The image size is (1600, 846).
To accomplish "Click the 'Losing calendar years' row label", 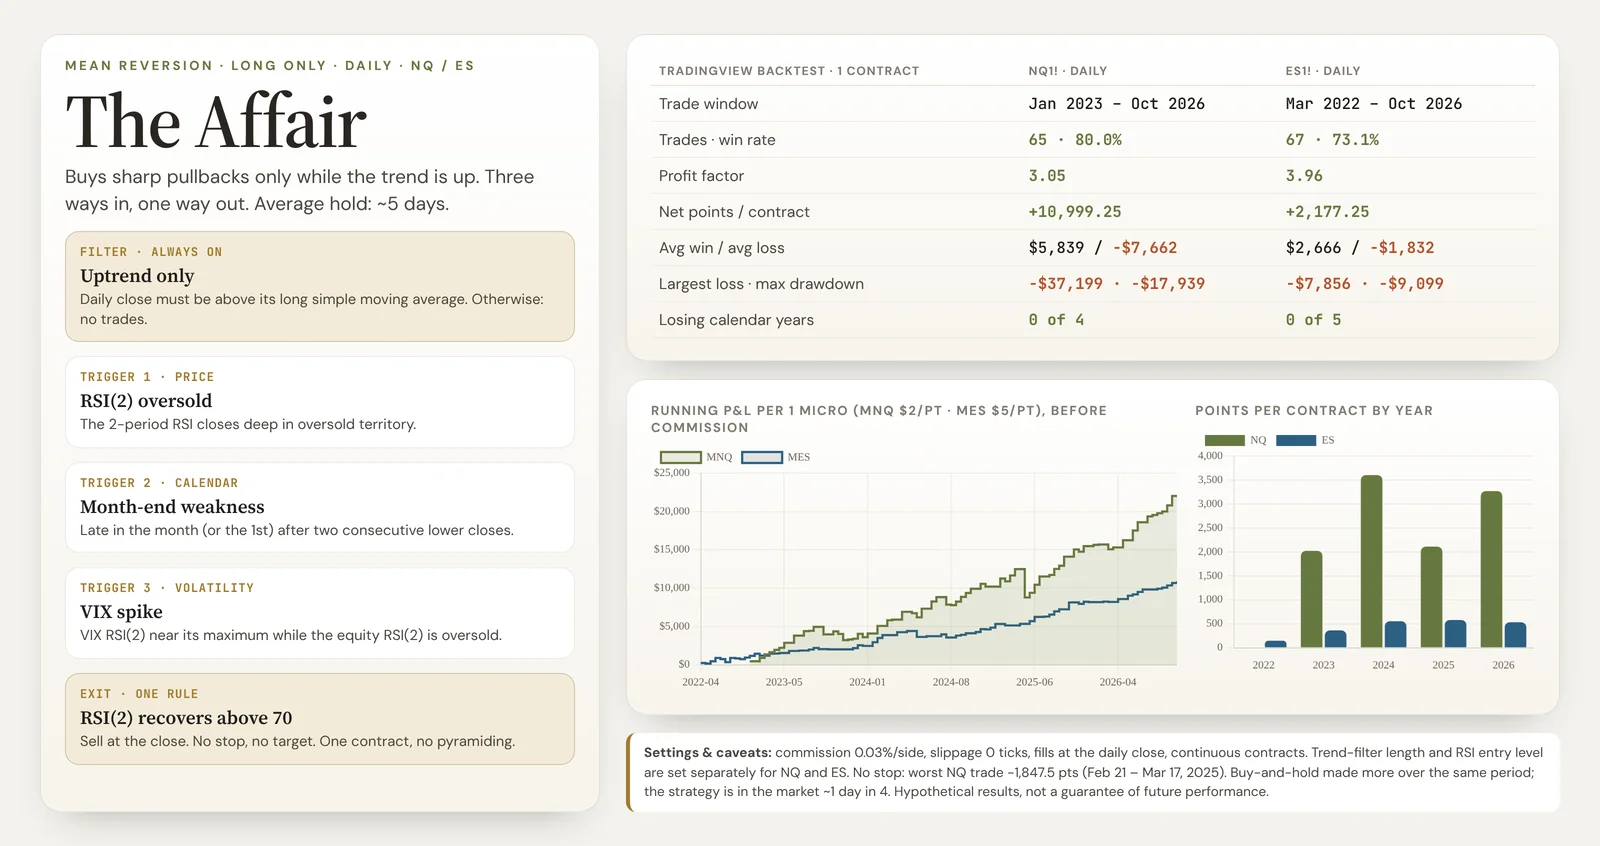I will [736, 320].
